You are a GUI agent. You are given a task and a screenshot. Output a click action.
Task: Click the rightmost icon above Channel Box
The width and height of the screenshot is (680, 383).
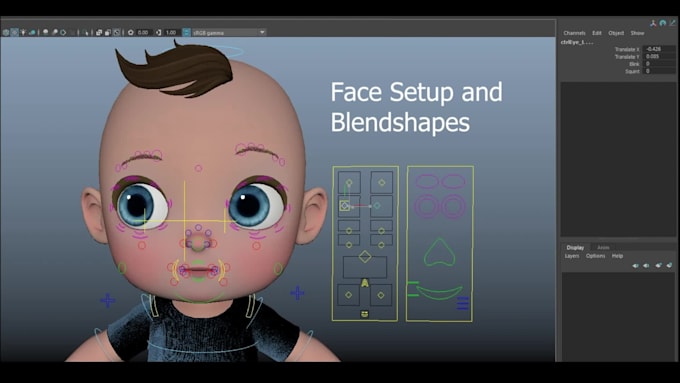pos(673,23)
